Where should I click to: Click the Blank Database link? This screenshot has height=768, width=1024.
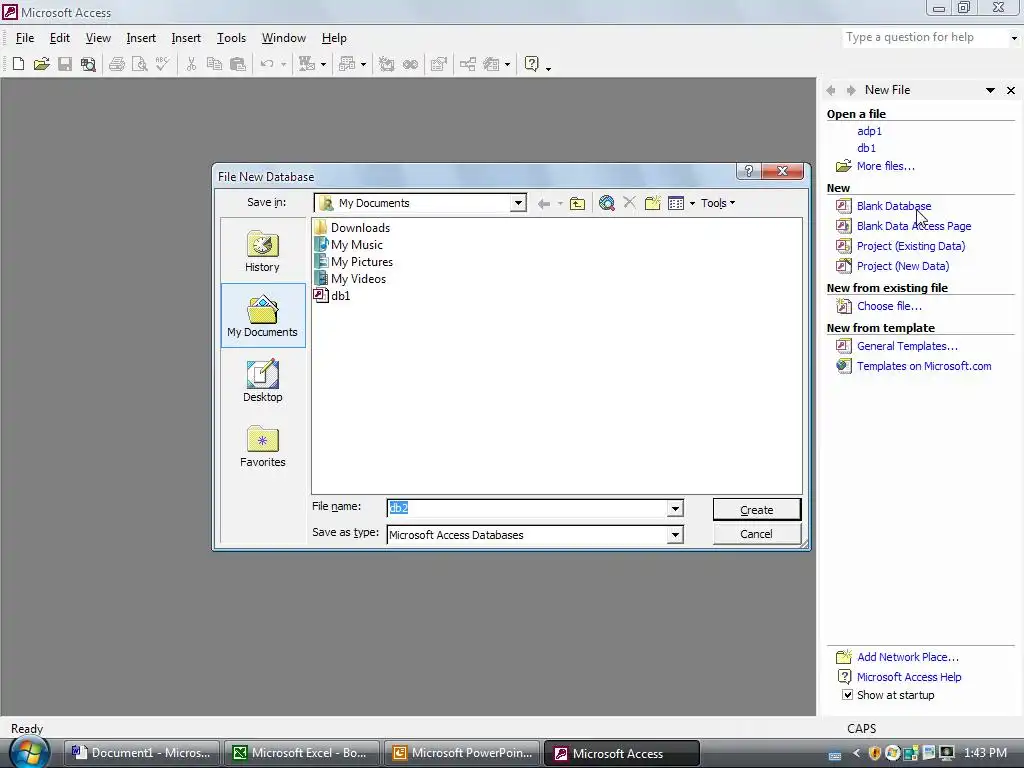coord(893,206)
